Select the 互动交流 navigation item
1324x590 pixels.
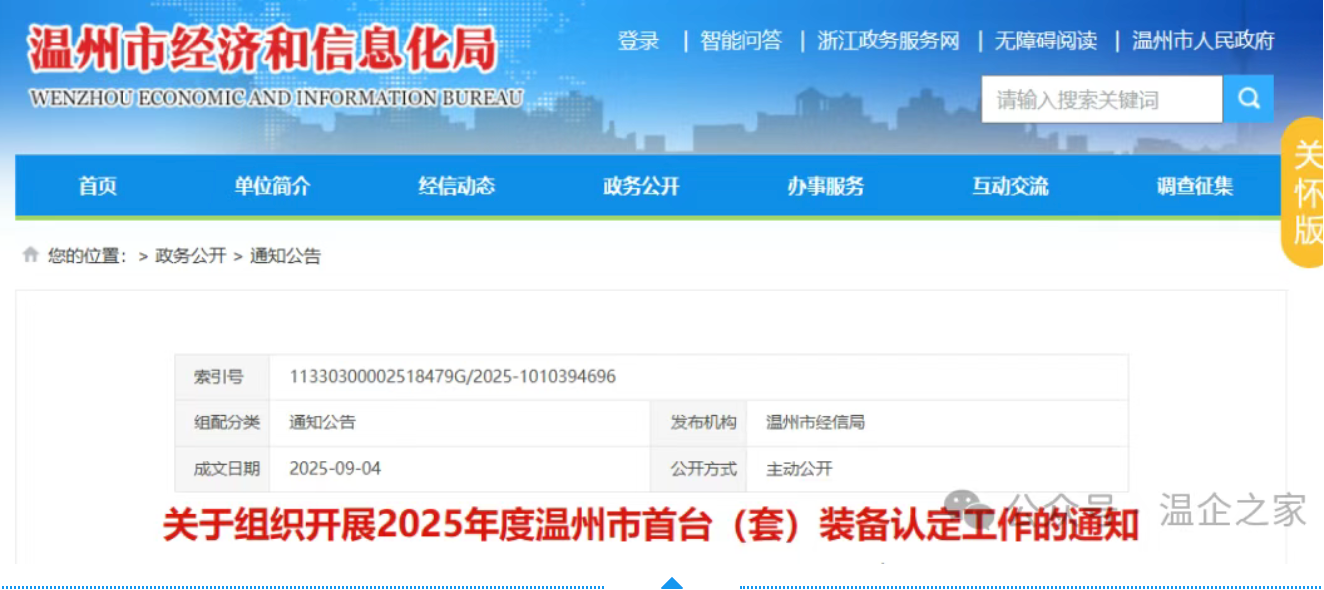pyautogui.click(x=1010, y=186)
